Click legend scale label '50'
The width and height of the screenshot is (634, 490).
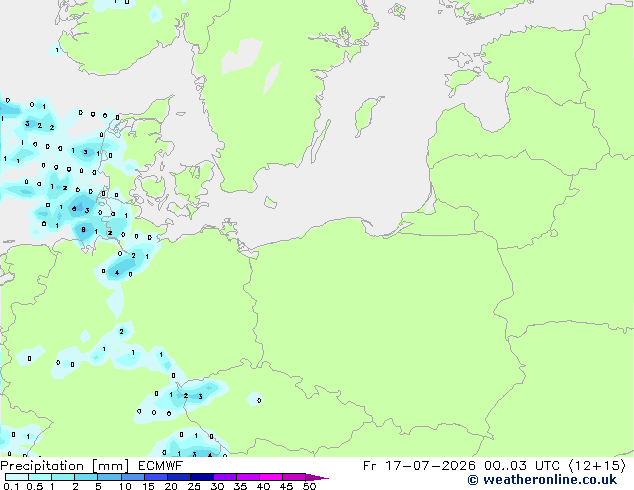(x=309, y=486)
